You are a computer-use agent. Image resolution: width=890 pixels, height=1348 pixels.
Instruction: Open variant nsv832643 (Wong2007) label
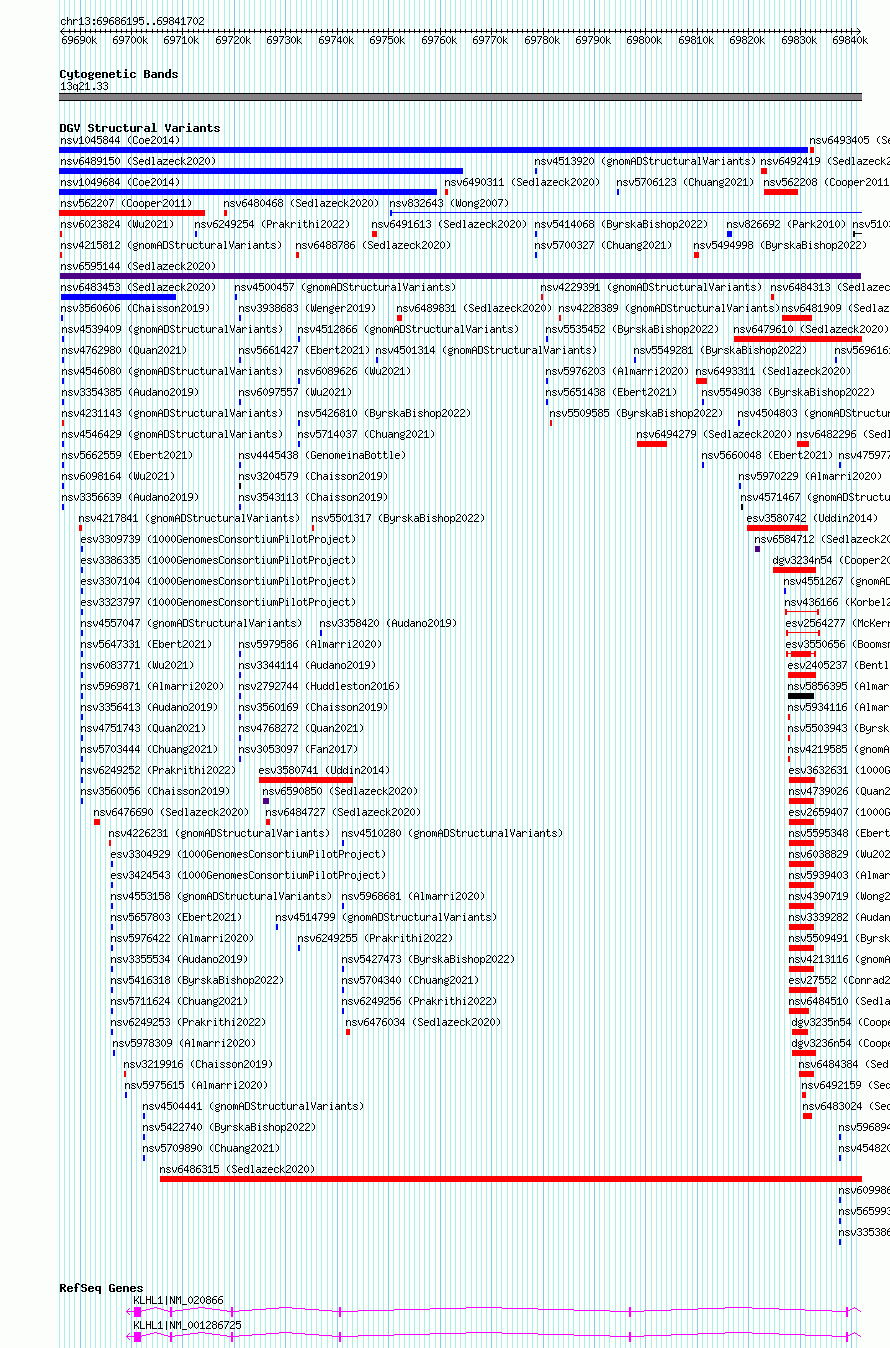point(449,203)
